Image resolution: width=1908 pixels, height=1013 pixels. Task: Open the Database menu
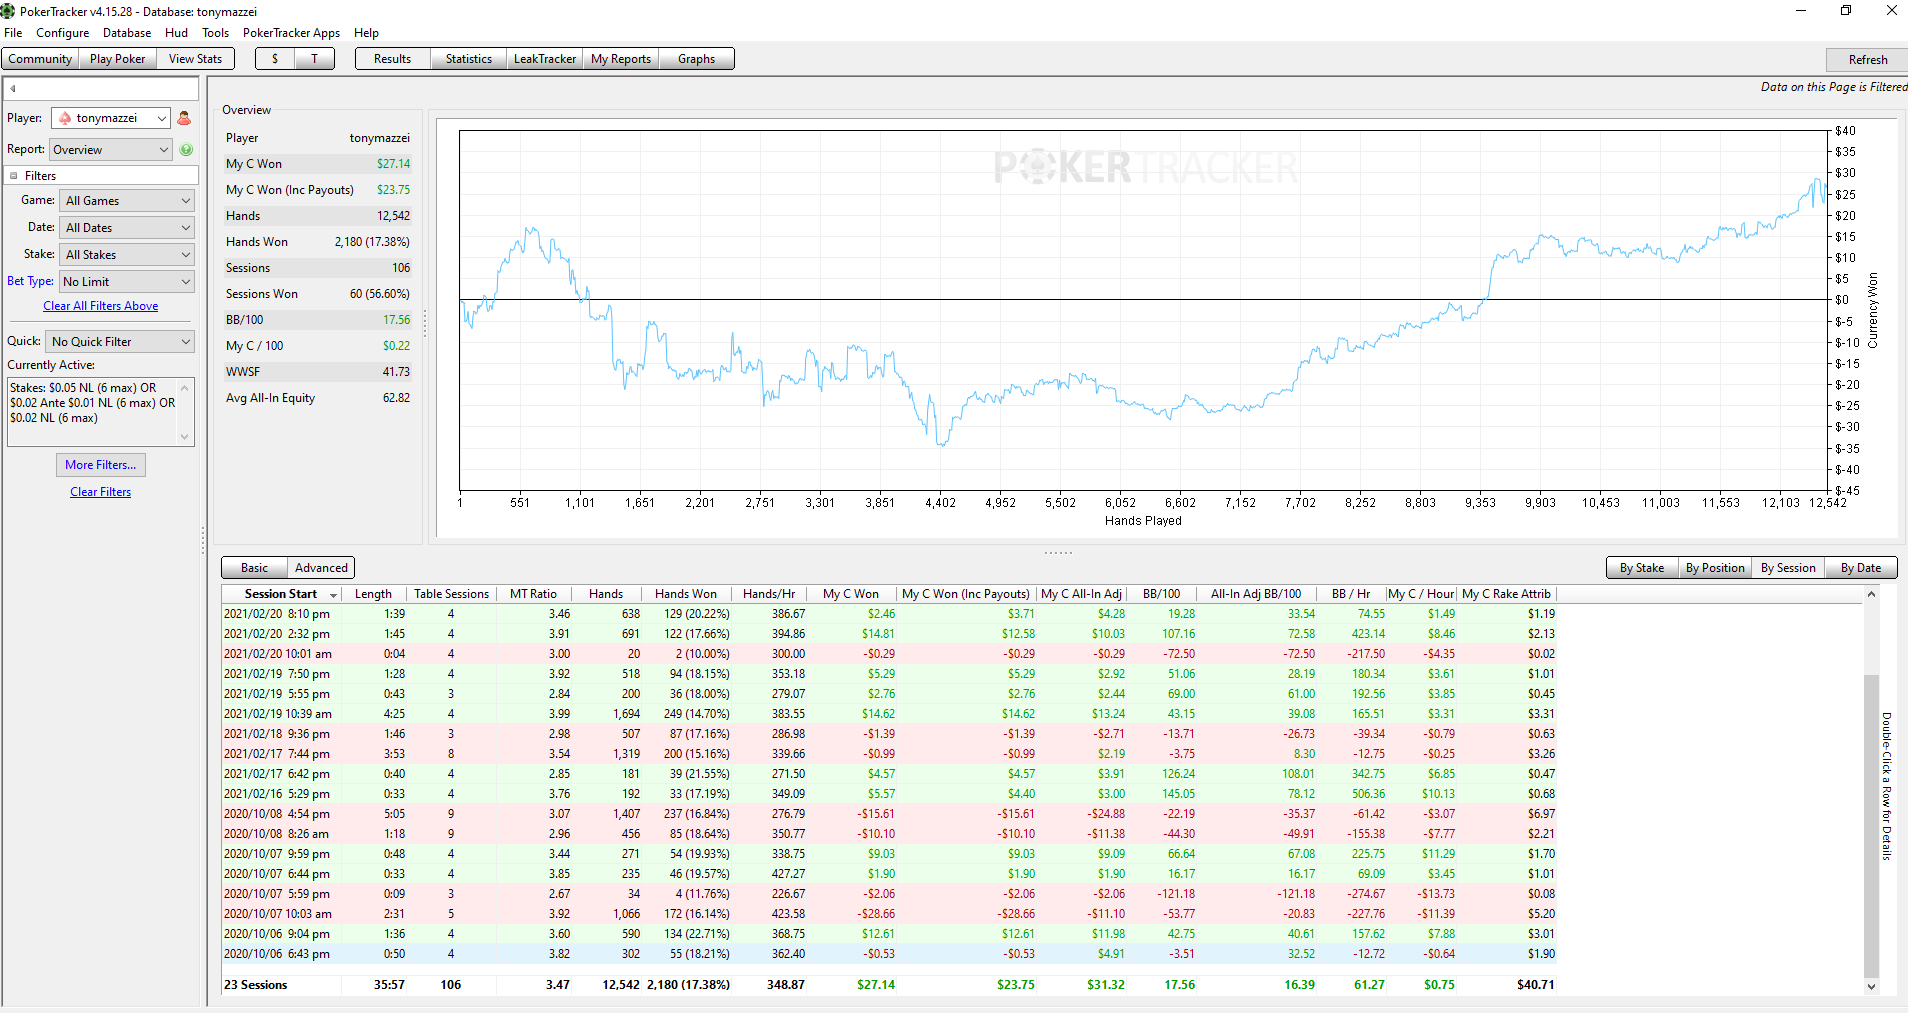point(127,33)
